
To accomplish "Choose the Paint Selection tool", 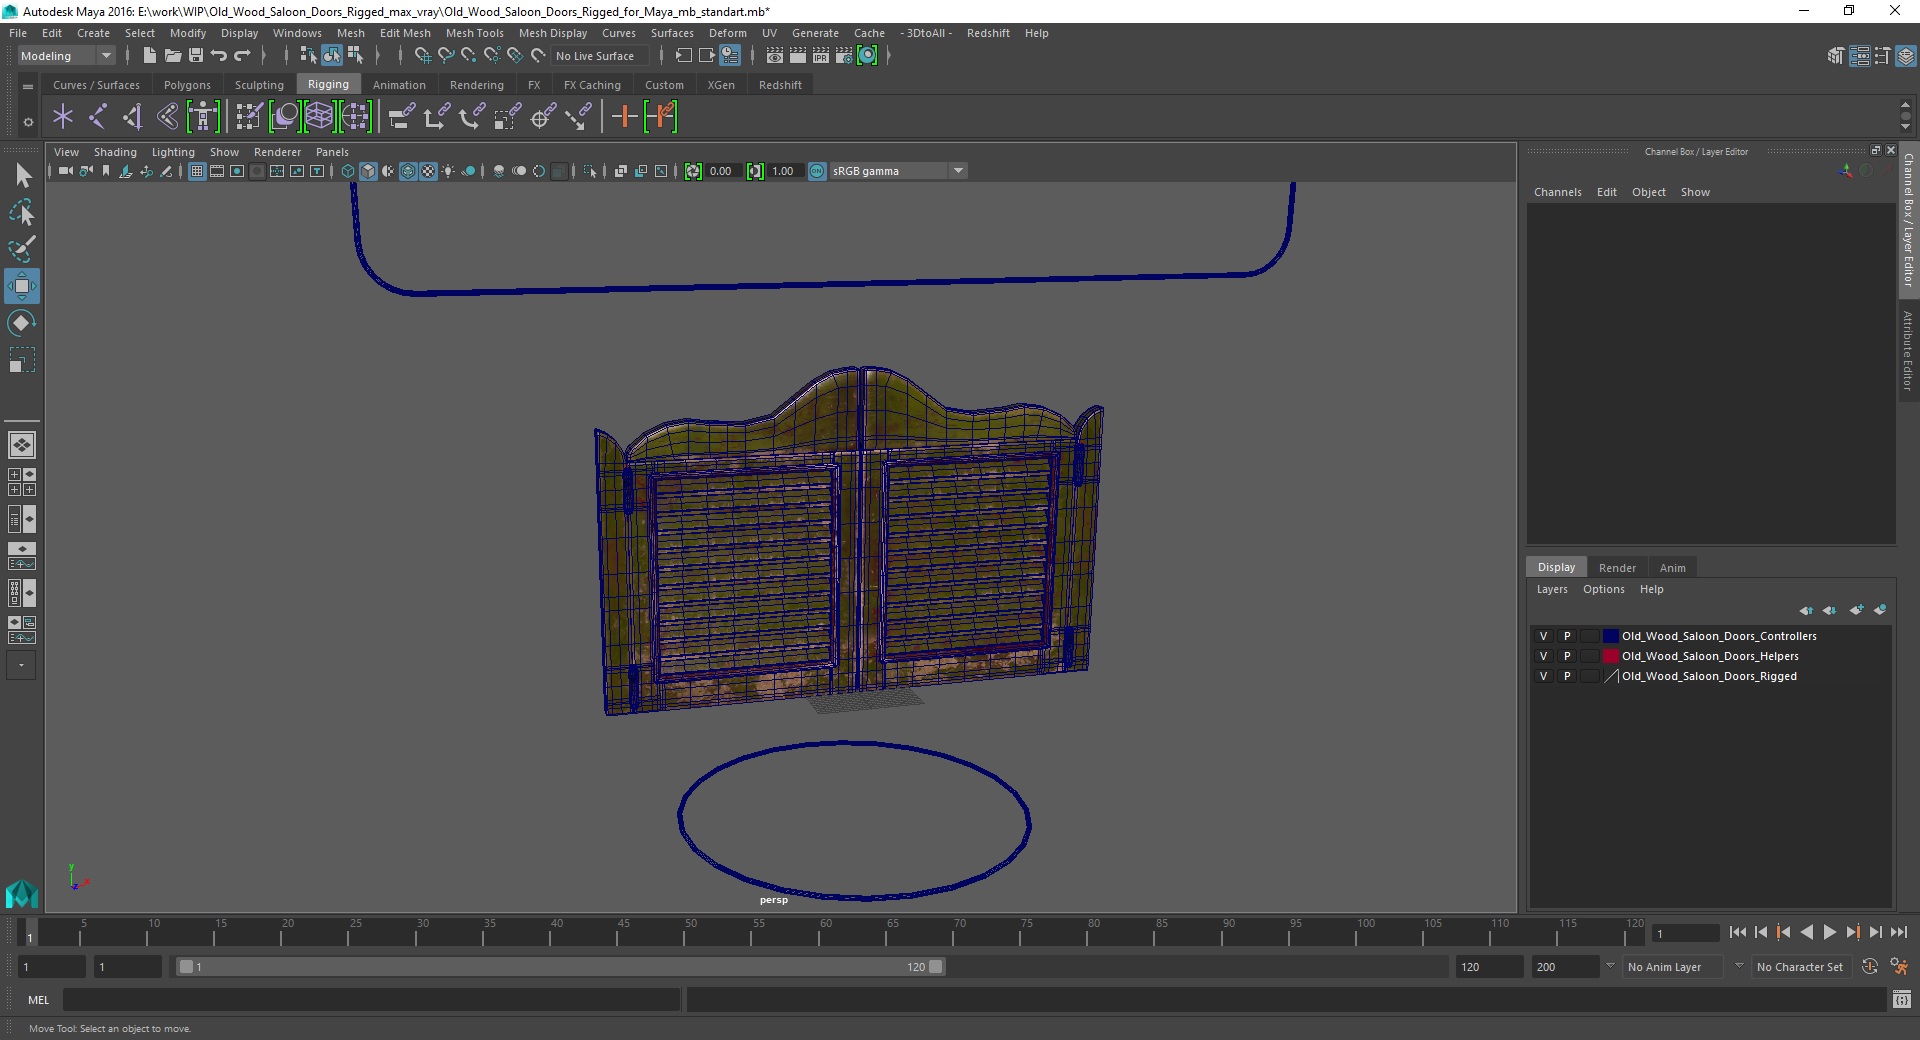I will coord(22,249).
